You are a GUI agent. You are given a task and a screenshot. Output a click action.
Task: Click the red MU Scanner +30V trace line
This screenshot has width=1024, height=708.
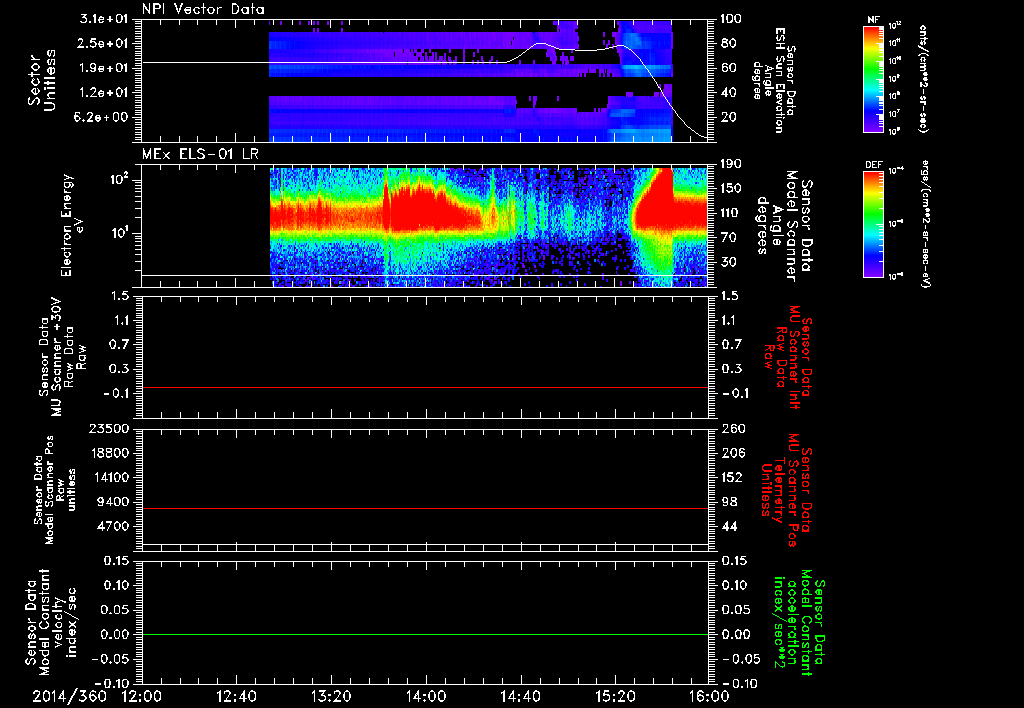[x=424, y=387]
